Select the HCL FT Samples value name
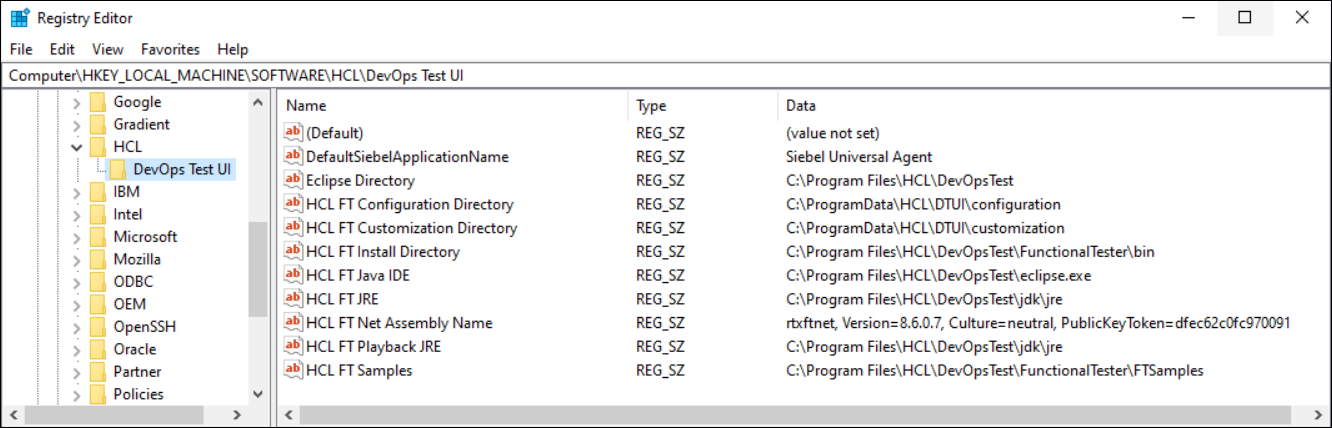Image resolution: width=1332 pixels, height=428 pixels. pyautogui.click(x=359, y=370)
